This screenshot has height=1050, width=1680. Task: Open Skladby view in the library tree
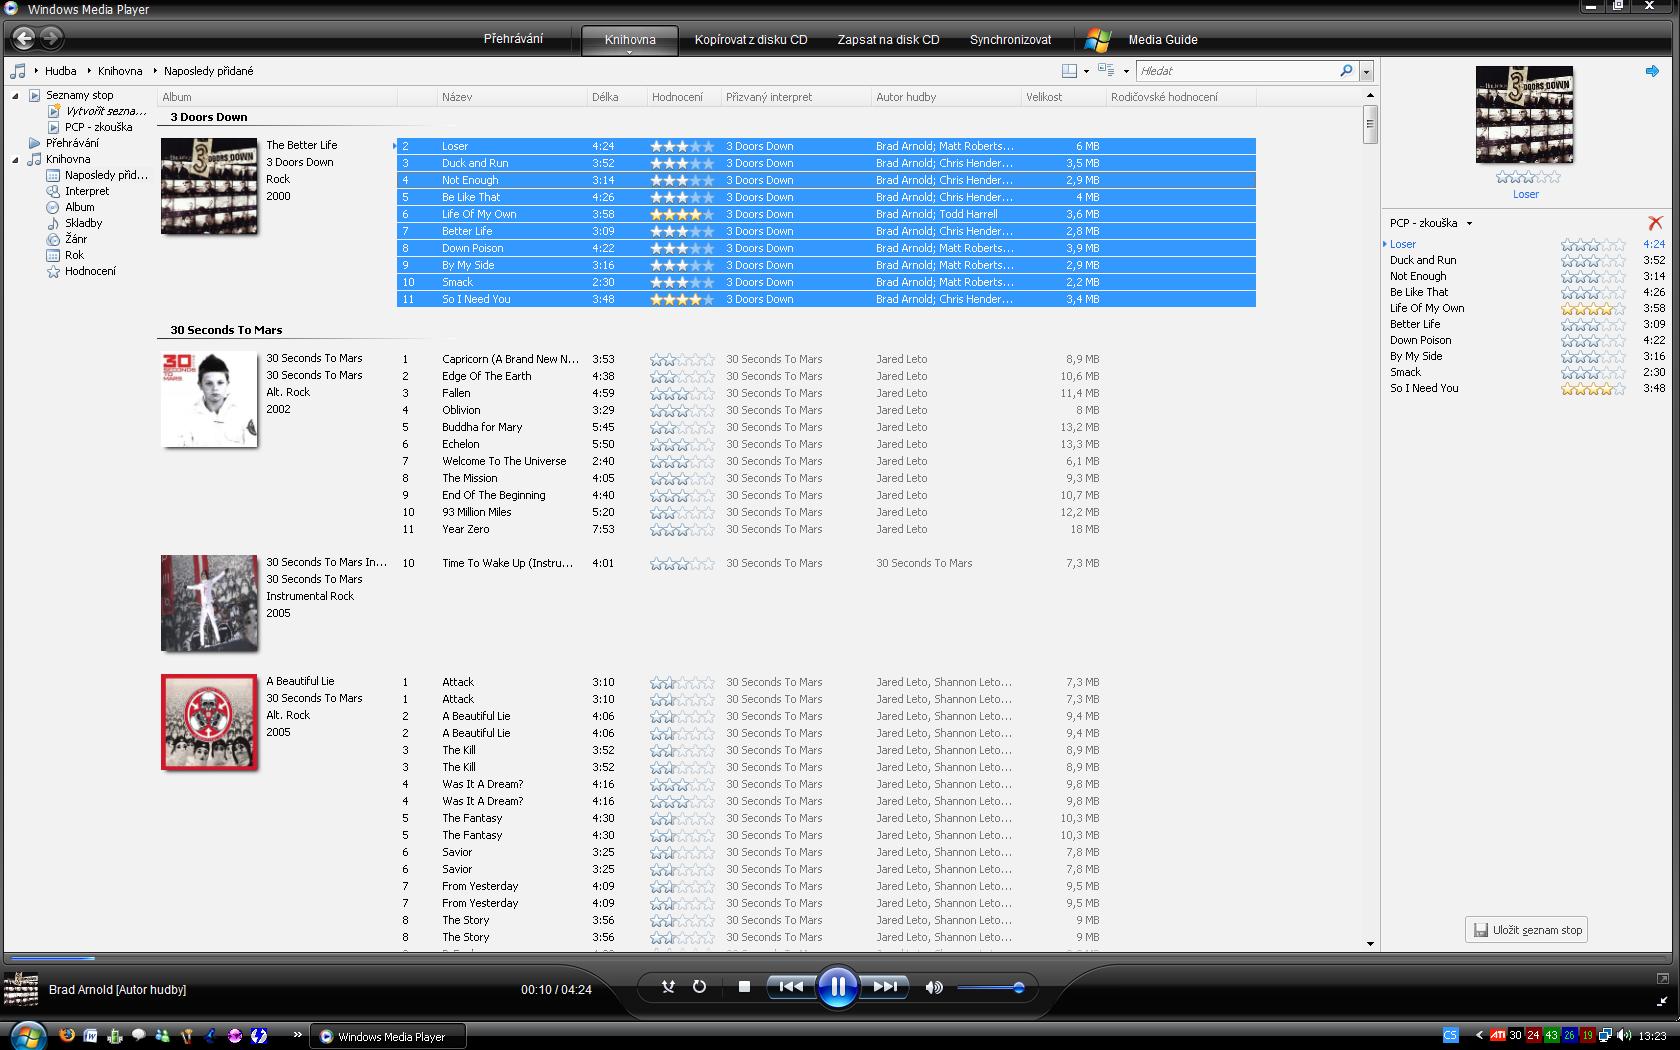(84, 223)
